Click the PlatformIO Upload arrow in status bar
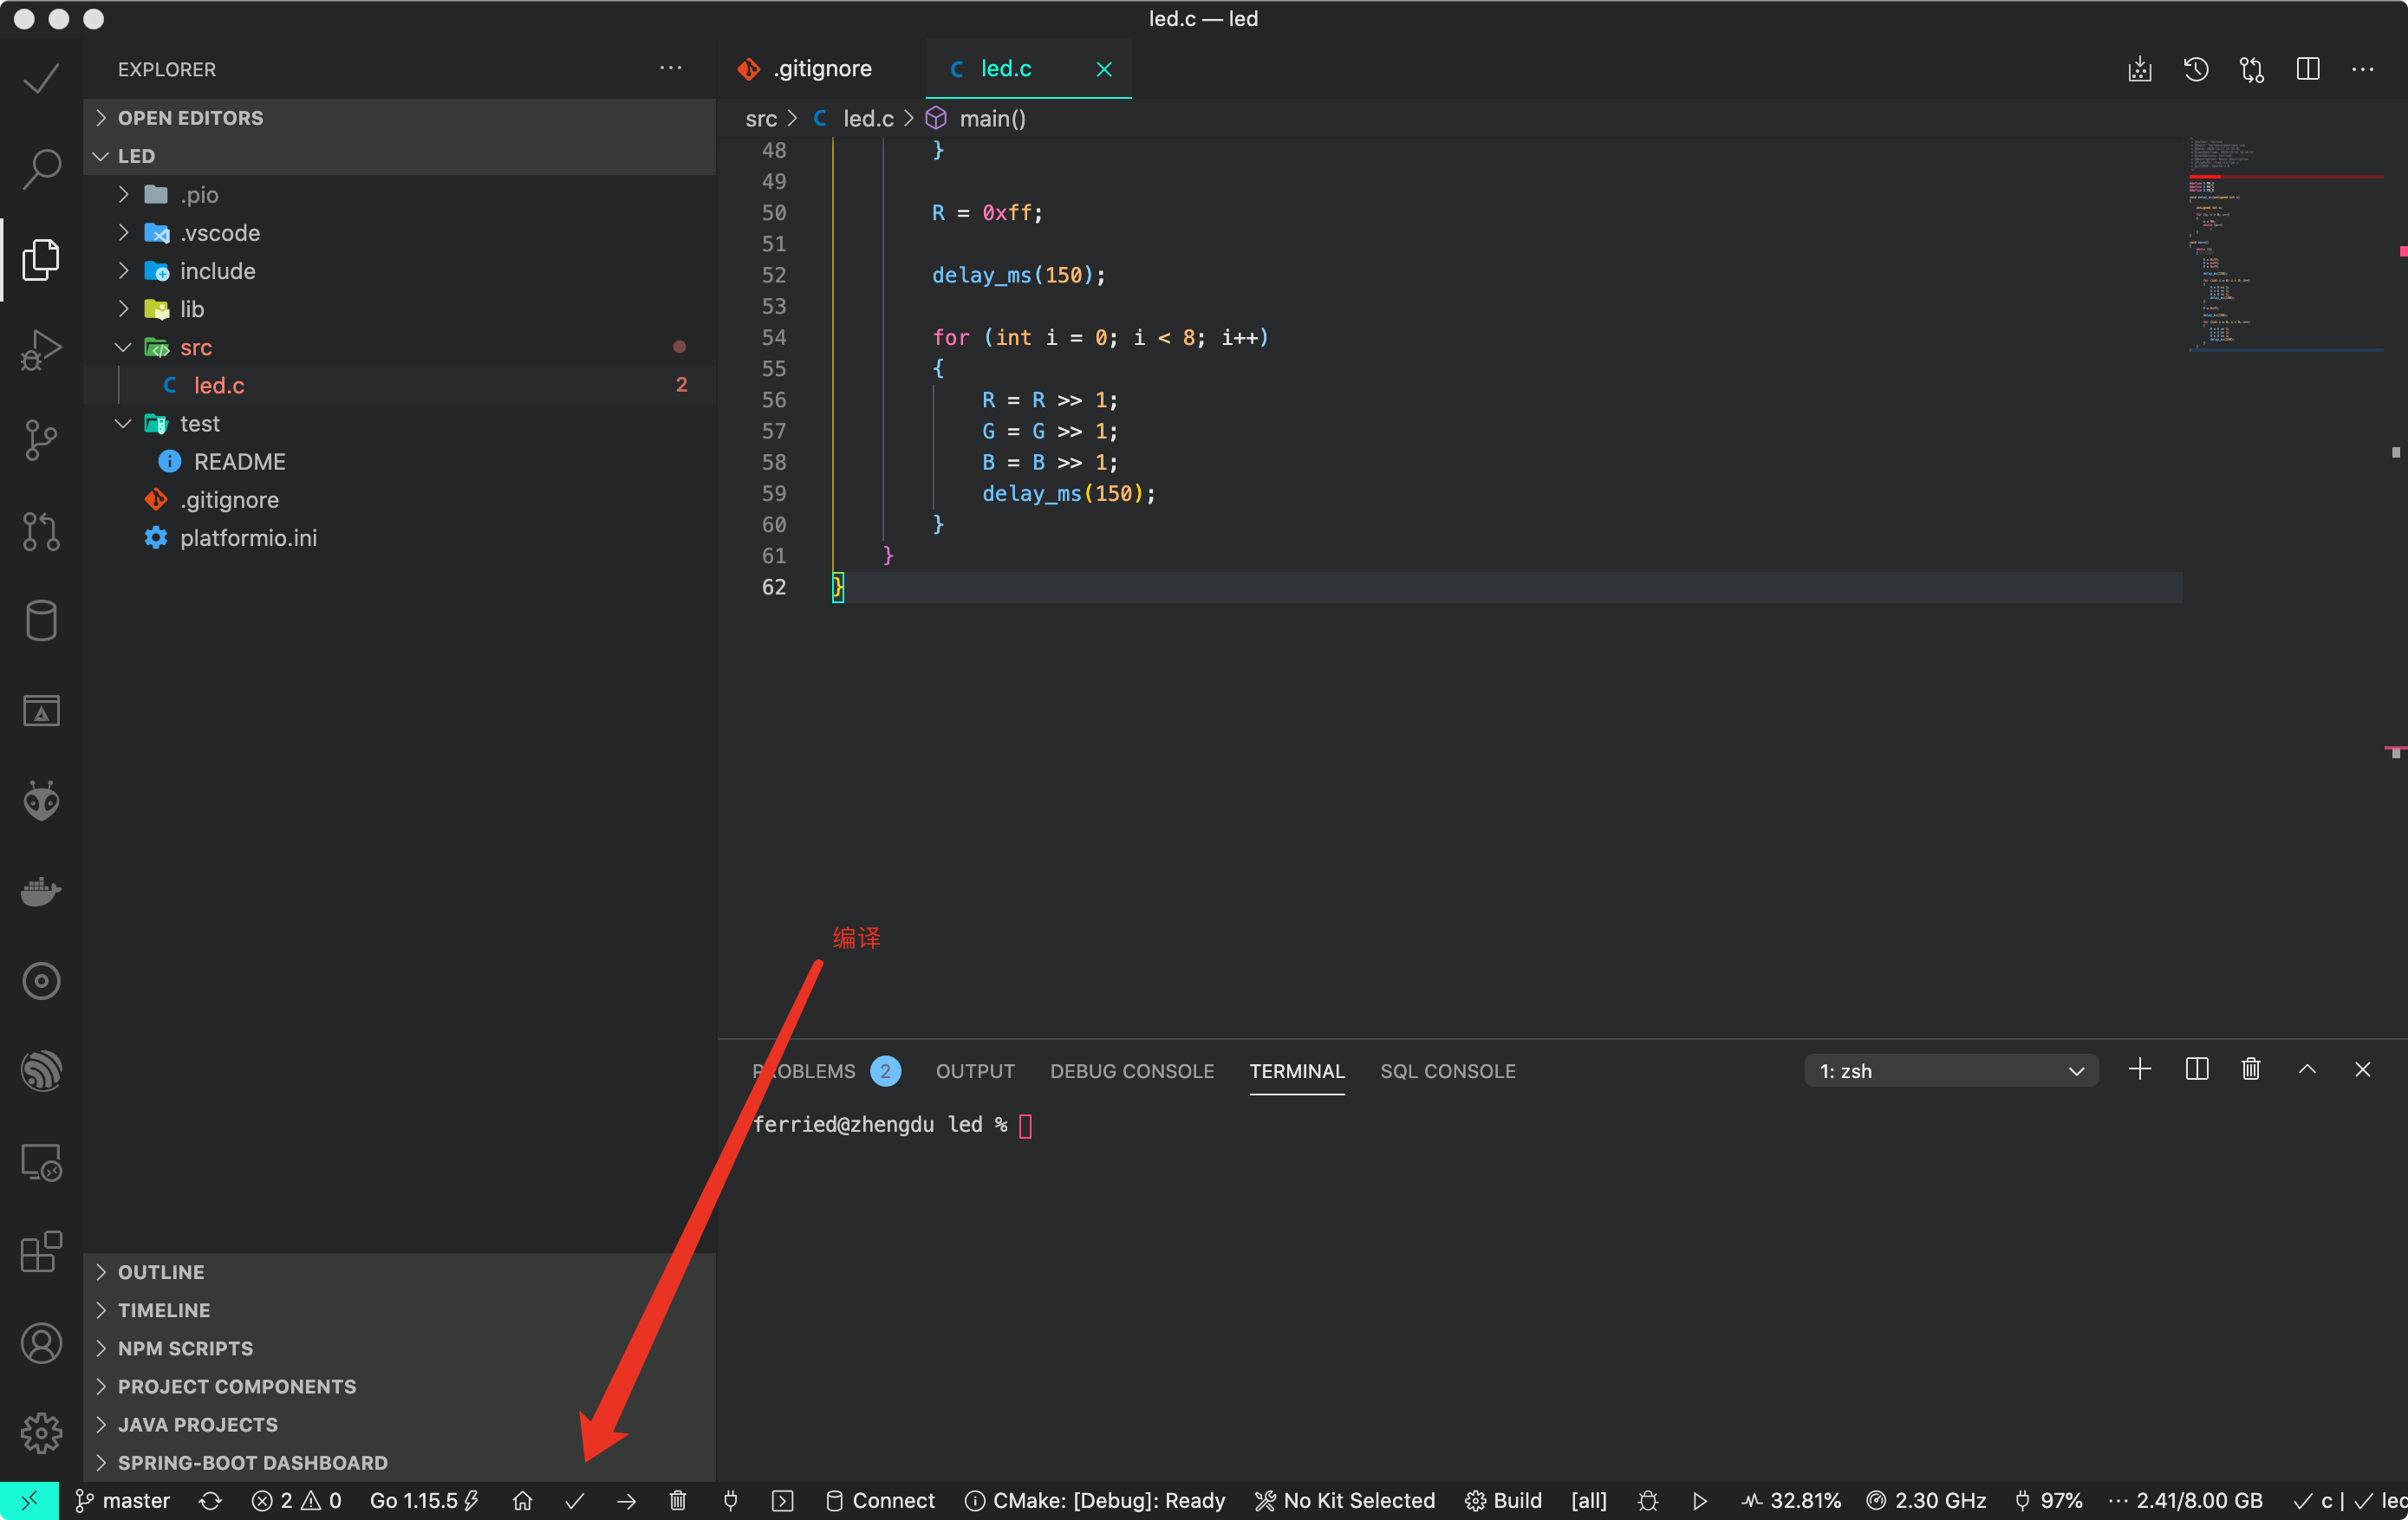The width and height of the screenshot is (2408, 1520). click(x=626, y=1500)
